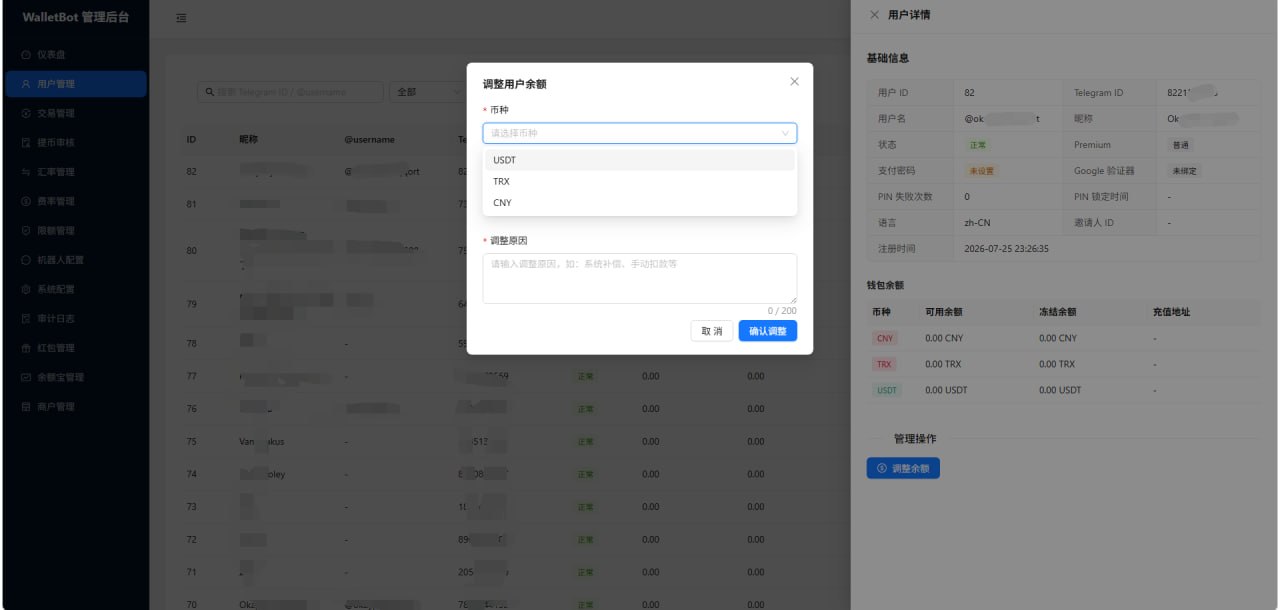Toggle the sidebar collapse icon in header
The width and height of the screenshot is (1280, 610).
pos(181,18)
